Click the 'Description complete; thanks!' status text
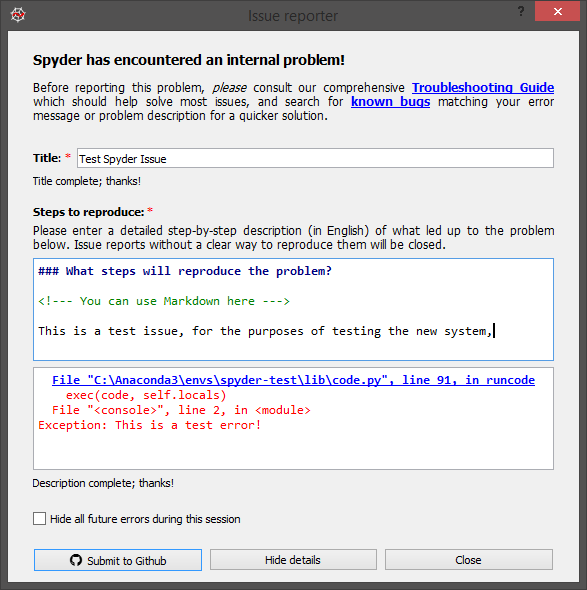Image resolution: width=587 pixels, height=590 pixels. click(x=103, y=483)
